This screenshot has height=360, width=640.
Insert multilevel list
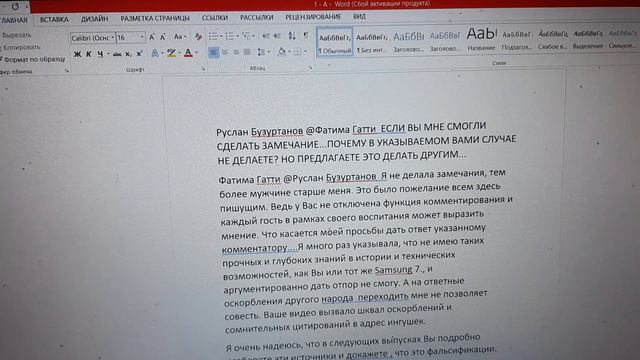click(246, 36)
